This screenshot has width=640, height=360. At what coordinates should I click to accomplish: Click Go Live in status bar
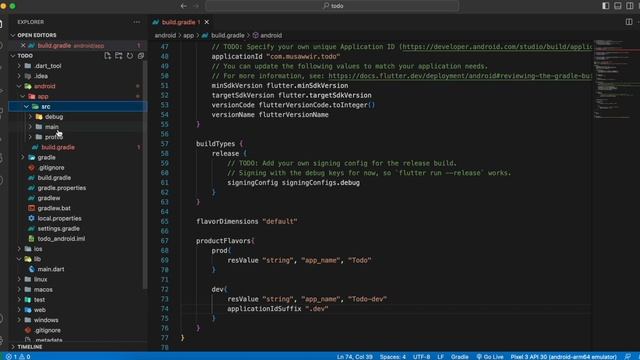coord(490,356)
